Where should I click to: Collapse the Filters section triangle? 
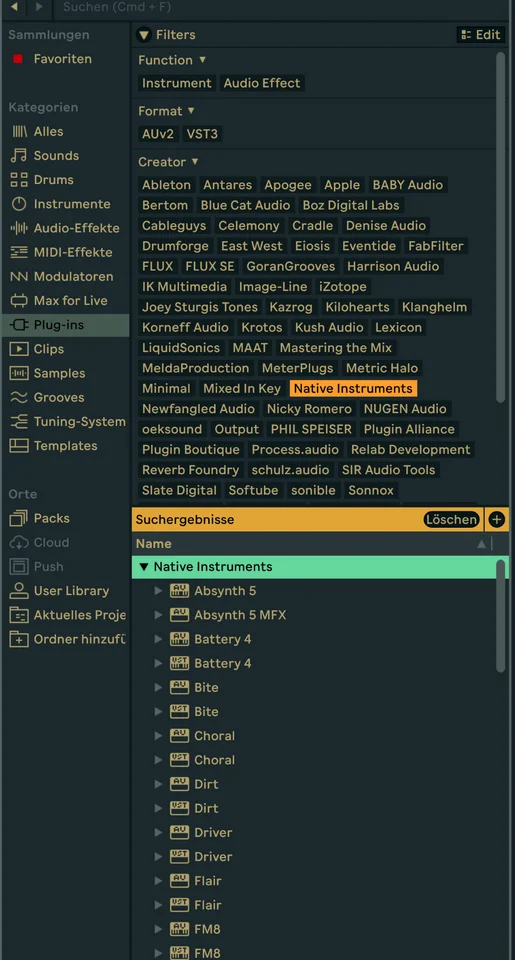[143, 35]
